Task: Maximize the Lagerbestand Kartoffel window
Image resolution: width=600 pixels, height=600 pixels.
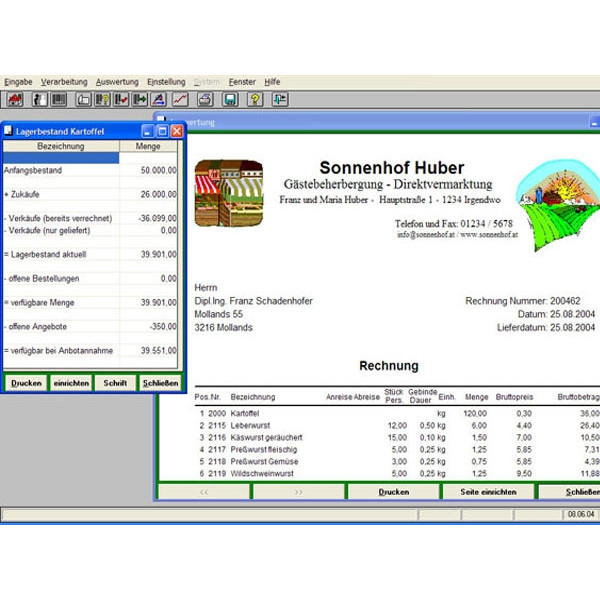Action: click(162, 131)
